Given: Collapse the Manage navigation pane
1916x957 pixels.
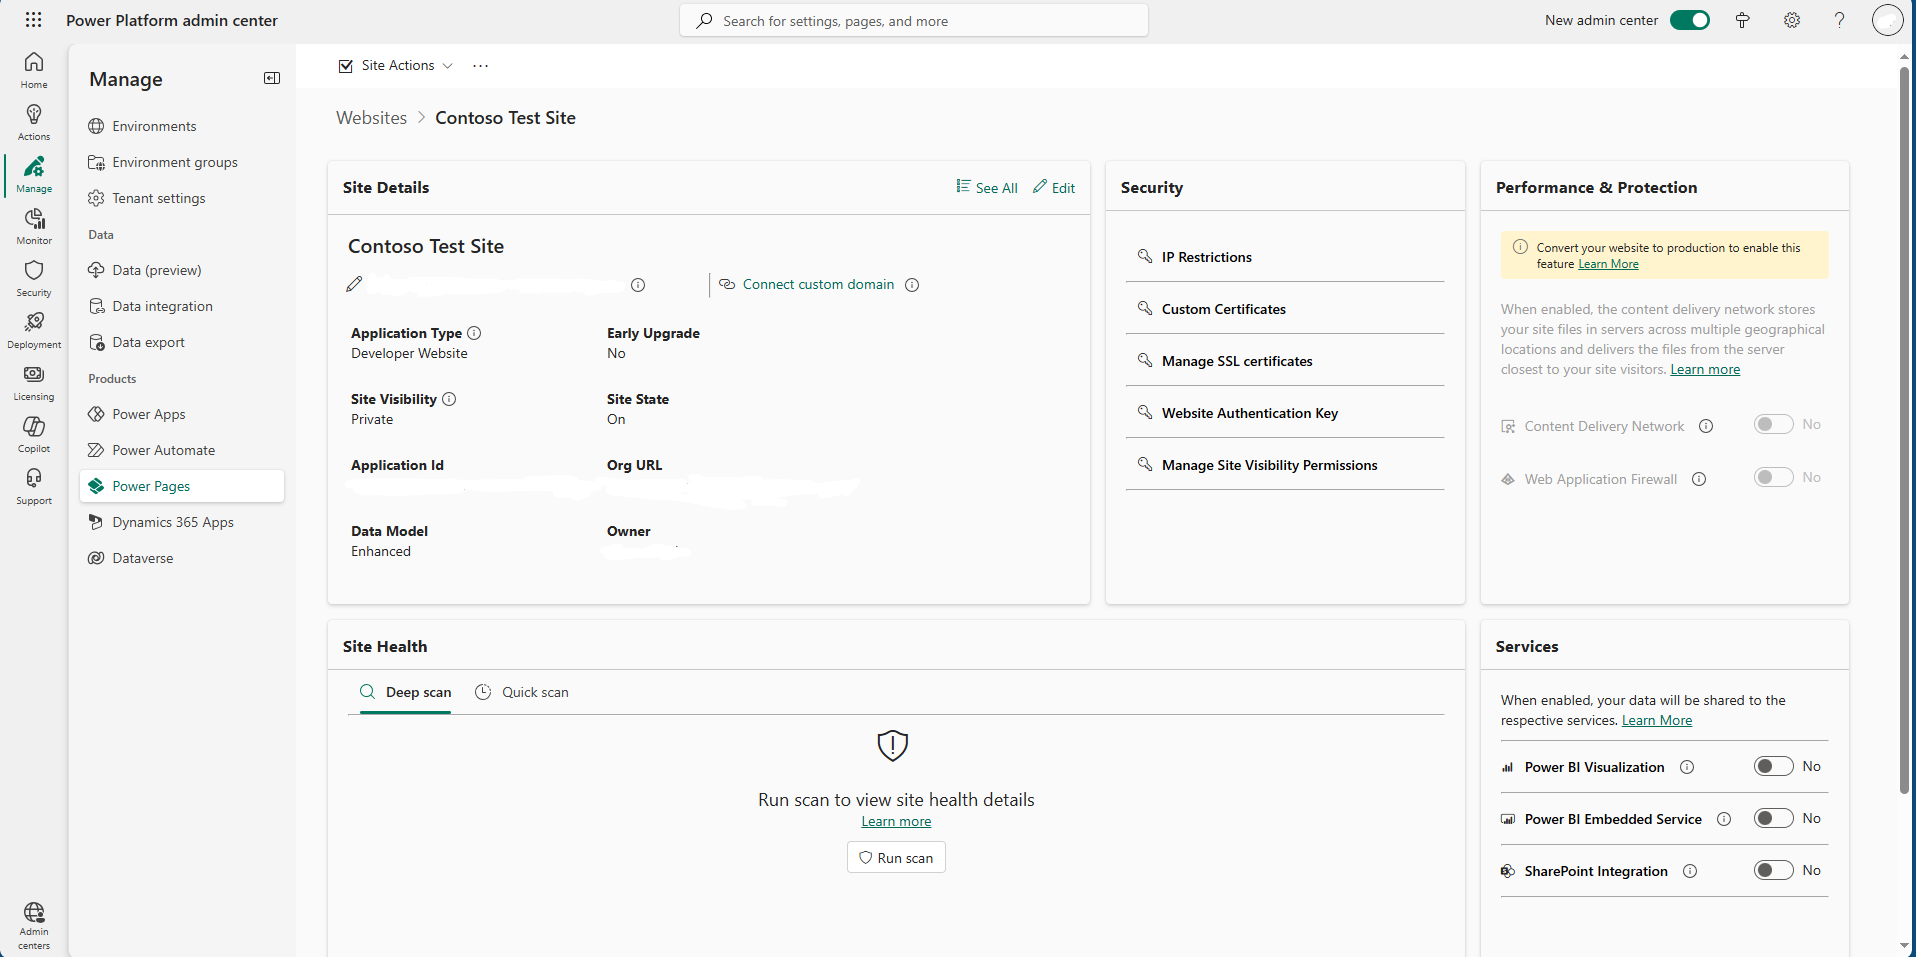Looking at the screenshot, I should (x=272, y=78).
